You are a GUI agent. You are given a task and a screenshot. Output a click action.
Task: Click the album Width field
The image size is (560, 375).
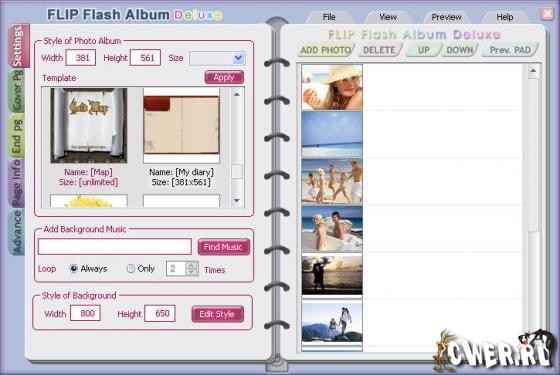coord(81,58)
